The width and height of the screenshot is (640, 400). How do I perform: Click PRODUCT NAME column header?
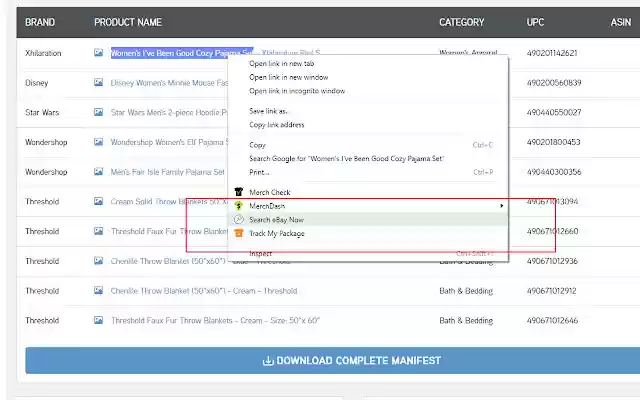(x=128, y=22)
